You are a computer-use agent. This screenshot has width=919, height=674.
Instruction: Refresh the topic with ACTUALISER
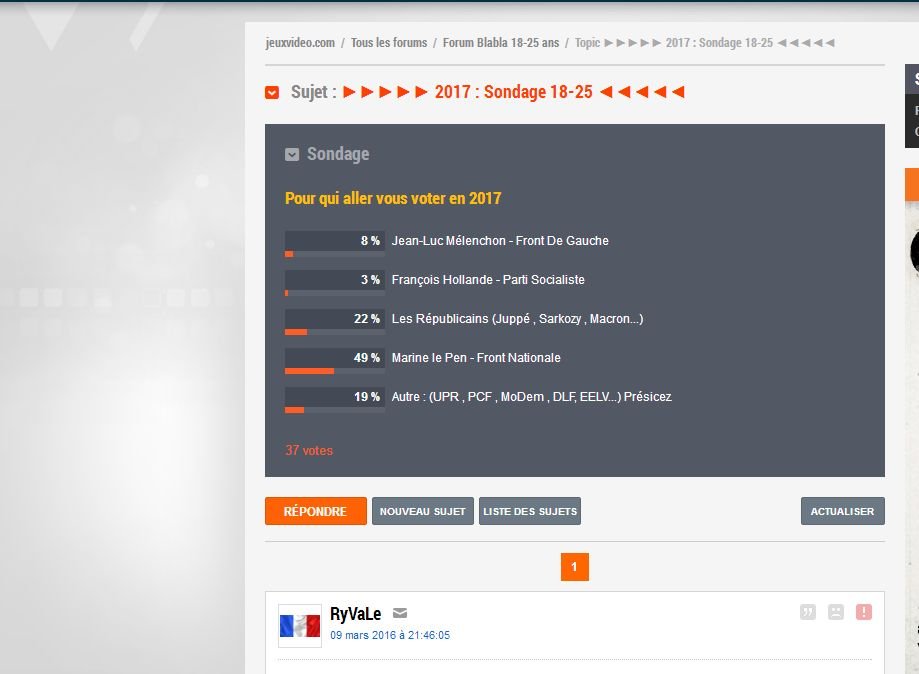843,511
